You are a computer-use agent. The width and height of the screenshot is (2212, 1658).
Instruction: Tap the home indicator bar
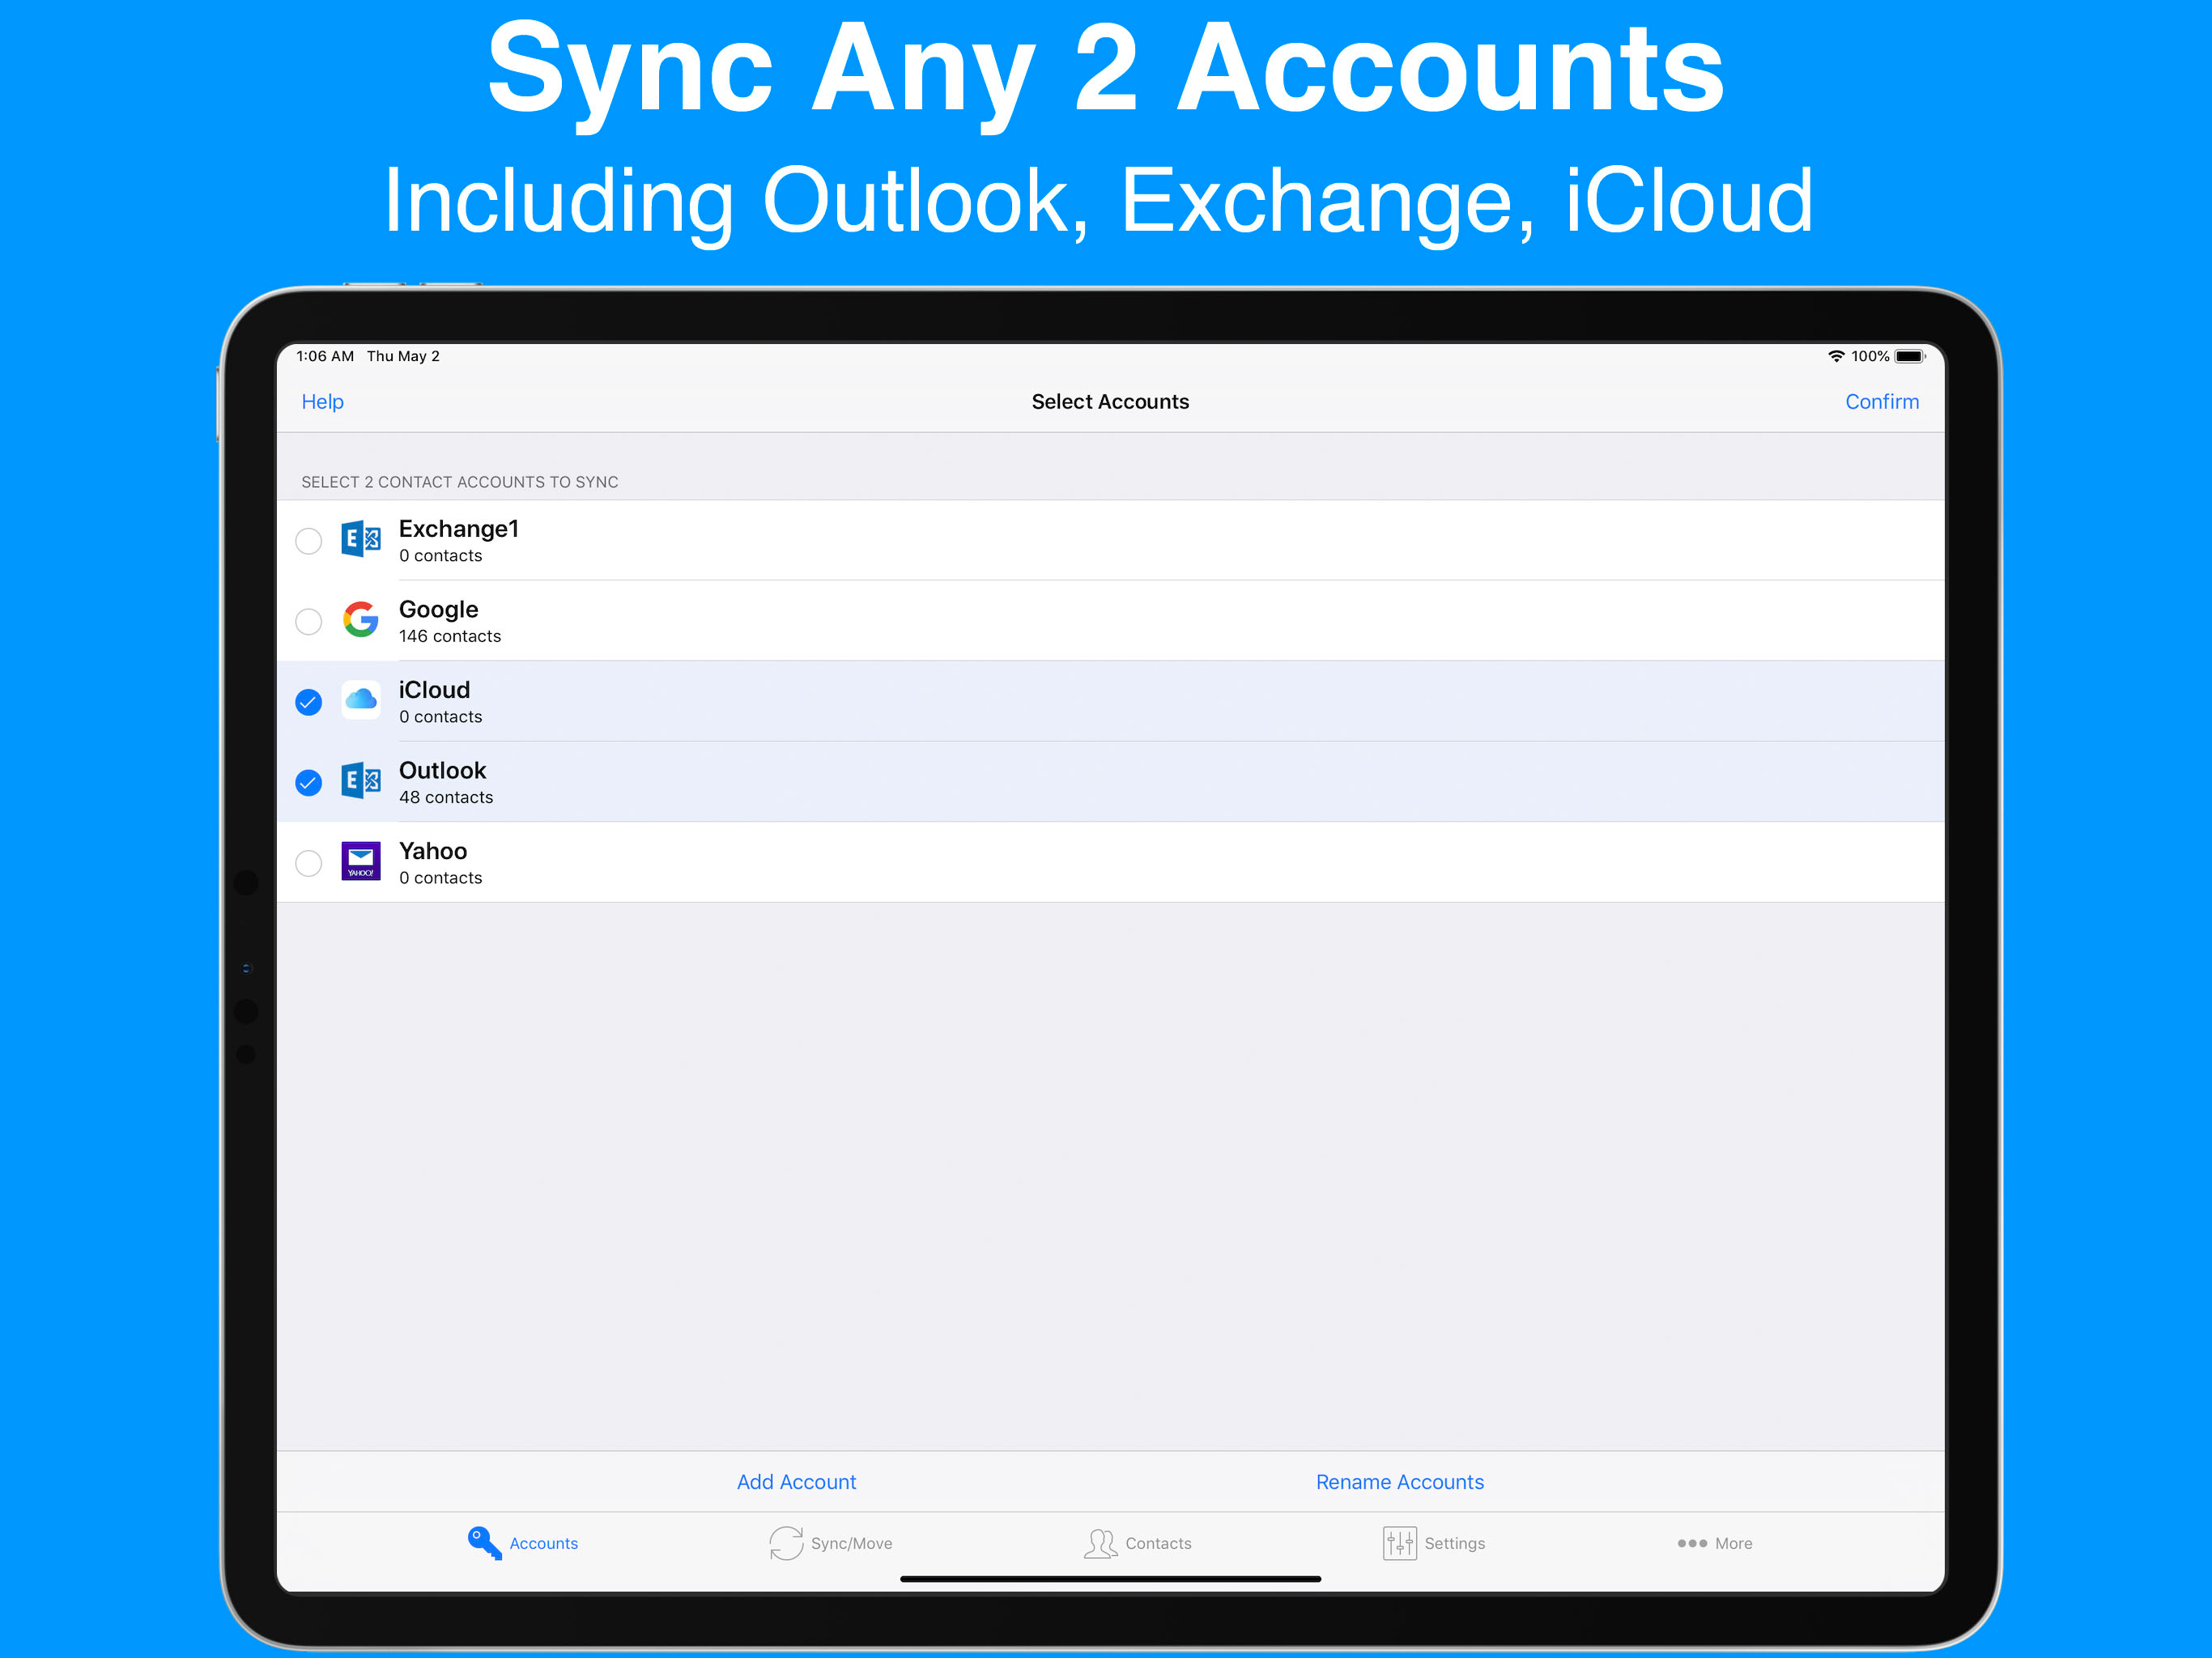tap(1110, 1580)
